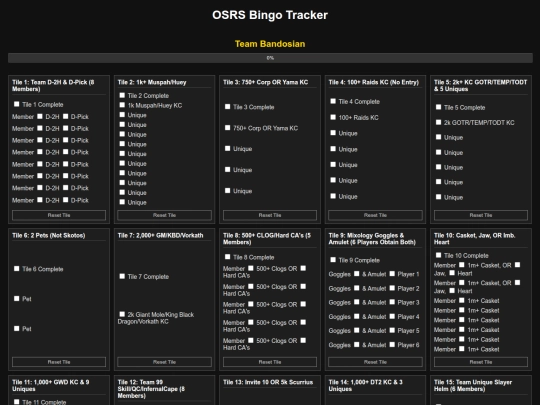
Task: Mark Tile 3 Complete
Action: (x=227, y=107)
